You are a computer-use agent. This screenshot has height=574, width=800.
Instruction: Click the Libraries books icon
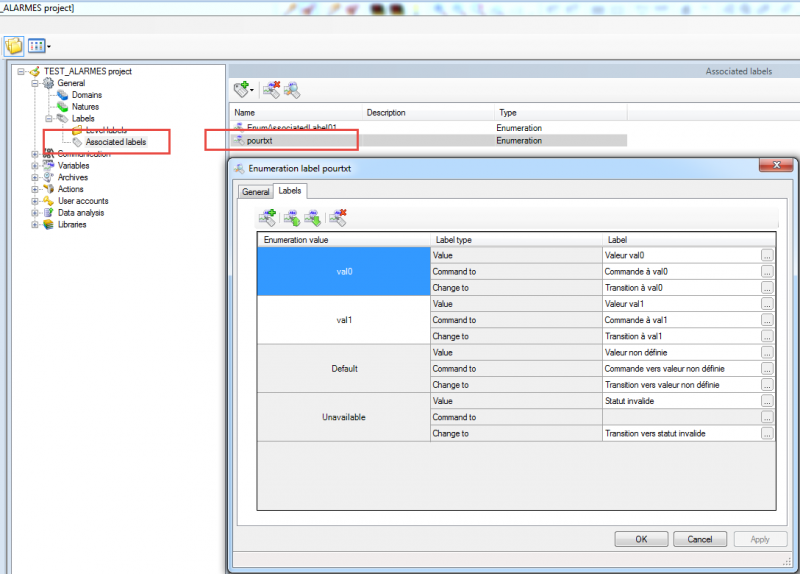click(48, 224)
